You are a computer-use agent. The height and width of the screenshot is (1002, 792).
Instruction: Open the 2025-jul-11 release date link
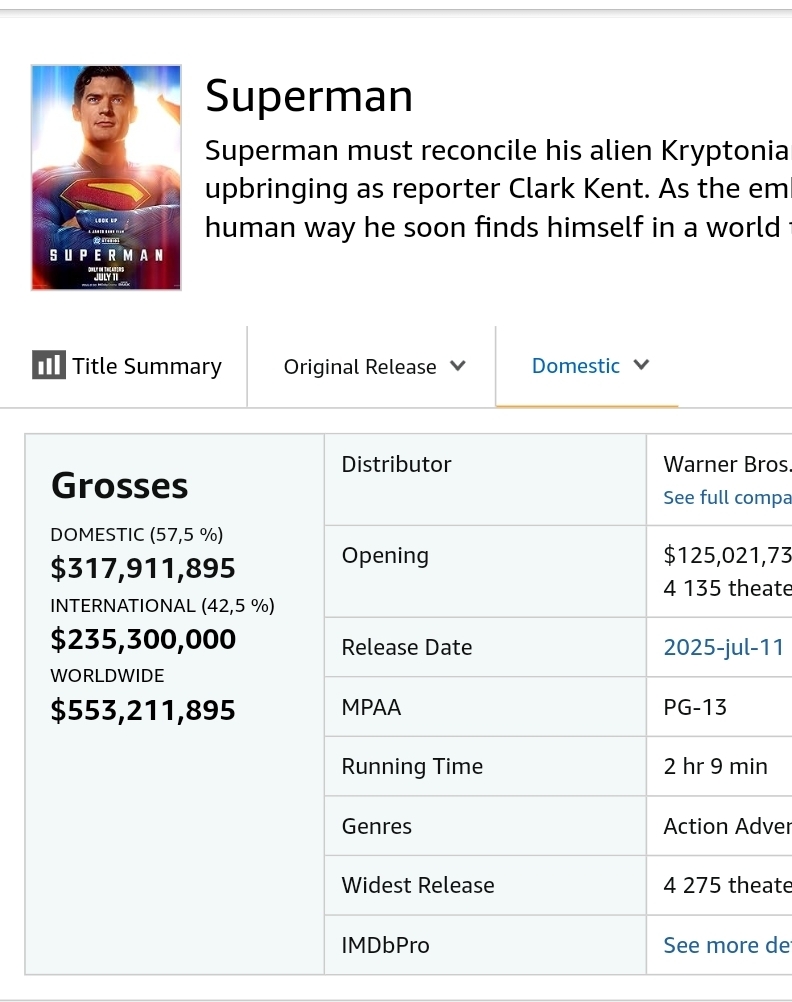point(724,647)
